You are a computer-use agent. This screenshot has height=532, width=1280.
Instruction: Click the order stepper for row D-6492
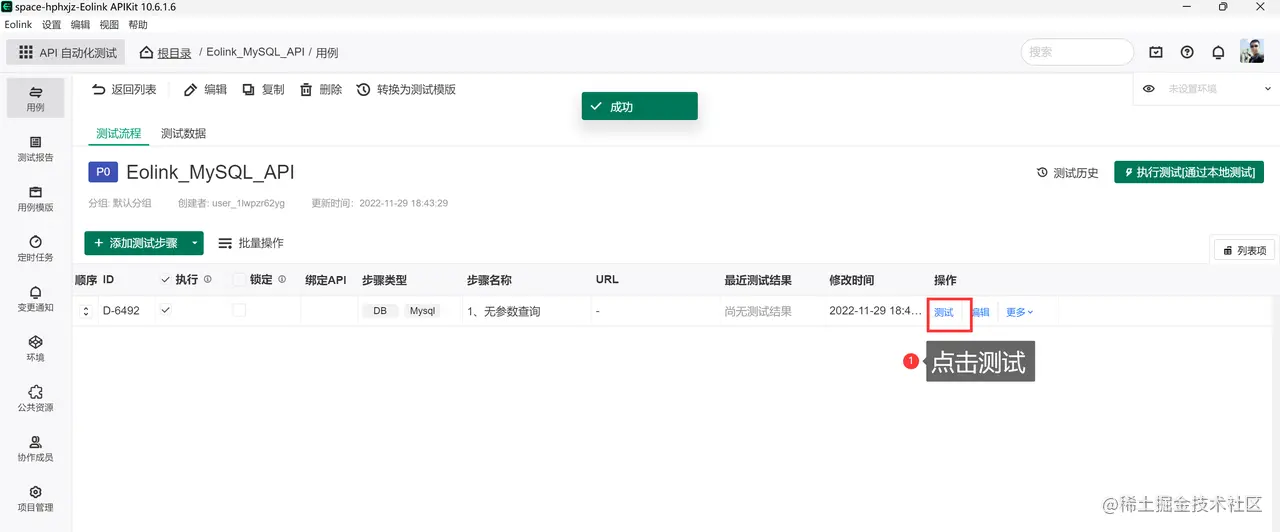tap(86, 311)
